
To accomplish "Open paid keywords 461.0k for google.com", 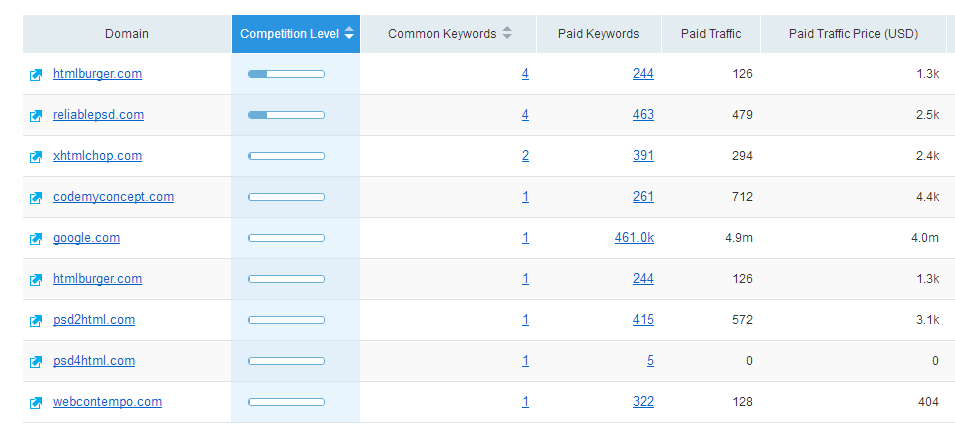I will (x=634, y=237).
